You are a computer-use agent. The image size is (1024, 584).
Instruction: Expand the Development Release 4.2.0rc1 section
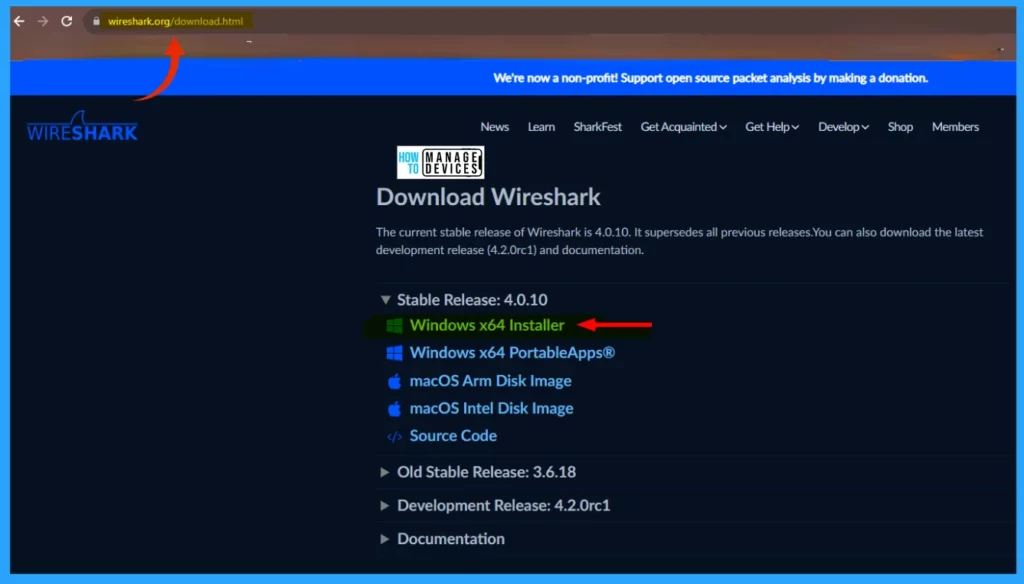[x=495, y=506]
